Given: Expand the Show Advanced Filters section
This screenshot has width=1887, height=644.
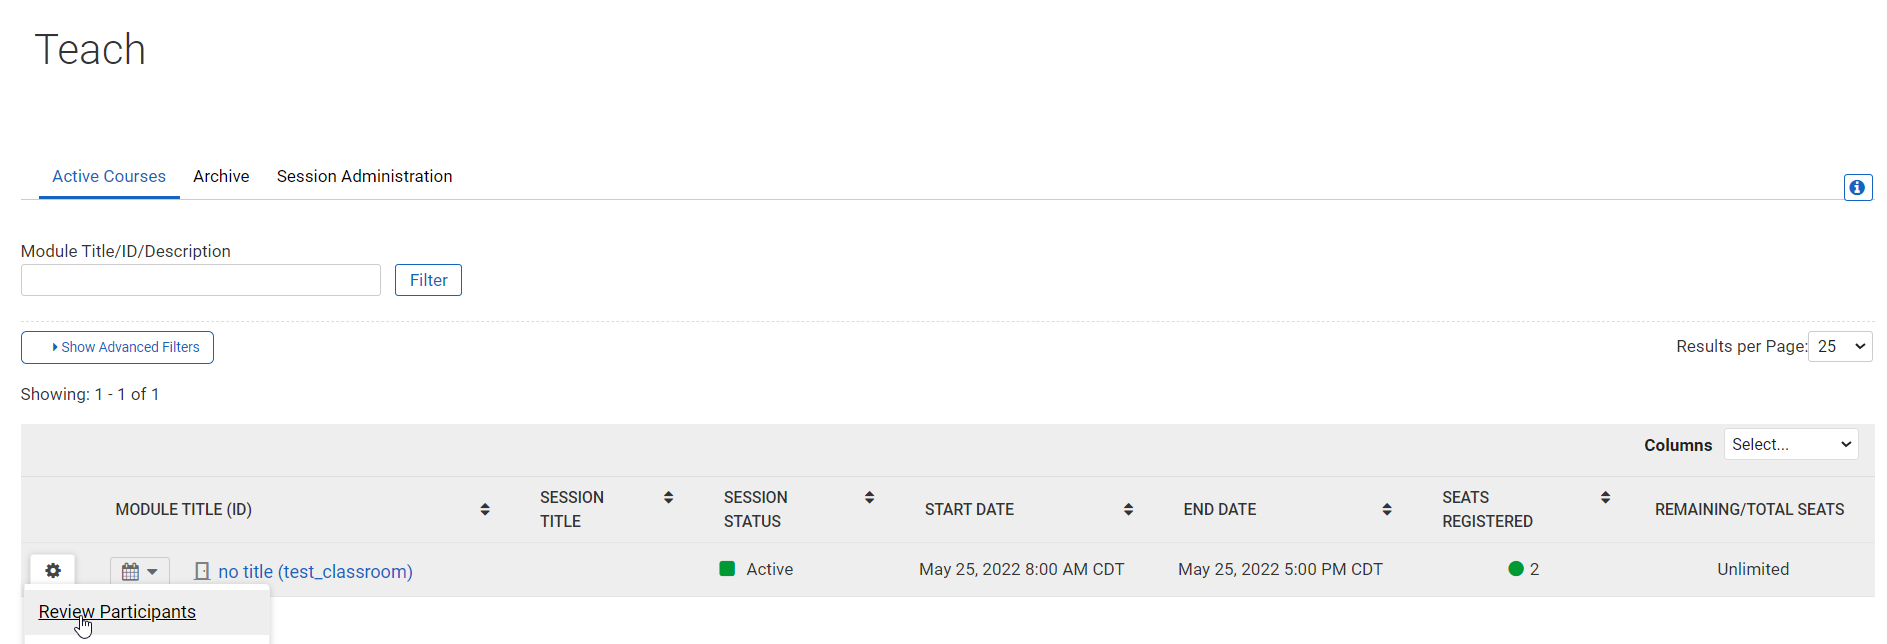Looking at the screenshot, I should [x=117, y=347].
